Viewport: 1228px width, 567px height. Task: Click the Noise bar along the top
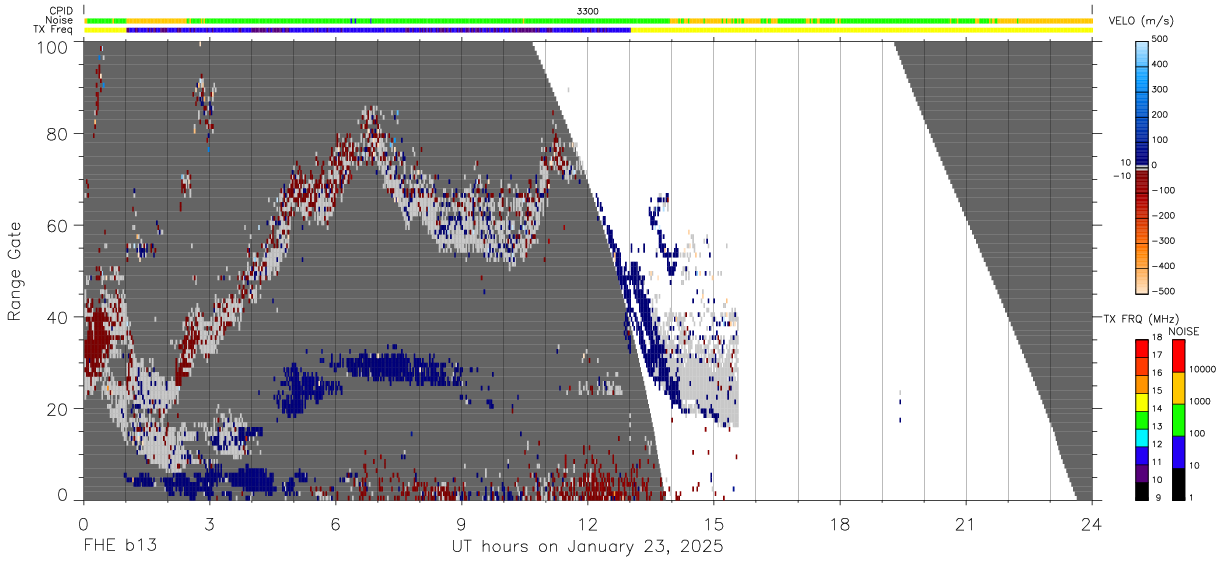point(588,20)
